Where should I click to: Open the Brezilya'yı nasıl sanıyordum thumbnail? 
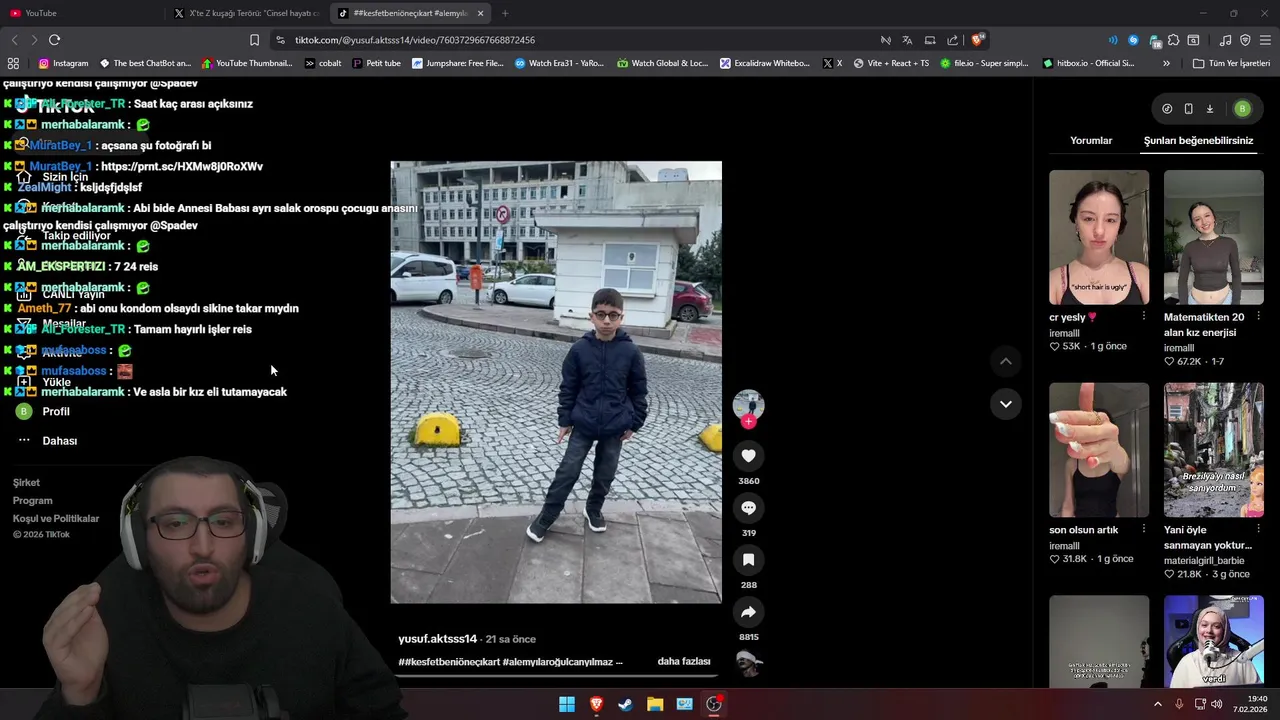pyautogui.click(x=1214, y=450)
